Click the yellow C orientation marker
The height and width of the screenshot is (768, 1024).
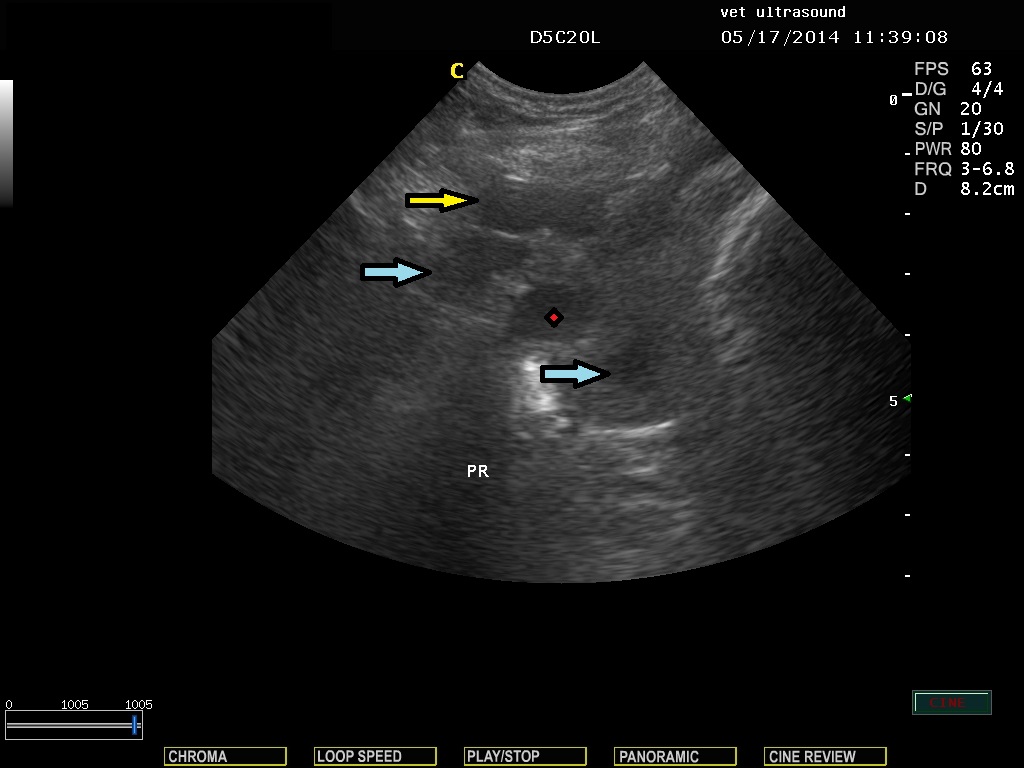[x=457, y=71]
